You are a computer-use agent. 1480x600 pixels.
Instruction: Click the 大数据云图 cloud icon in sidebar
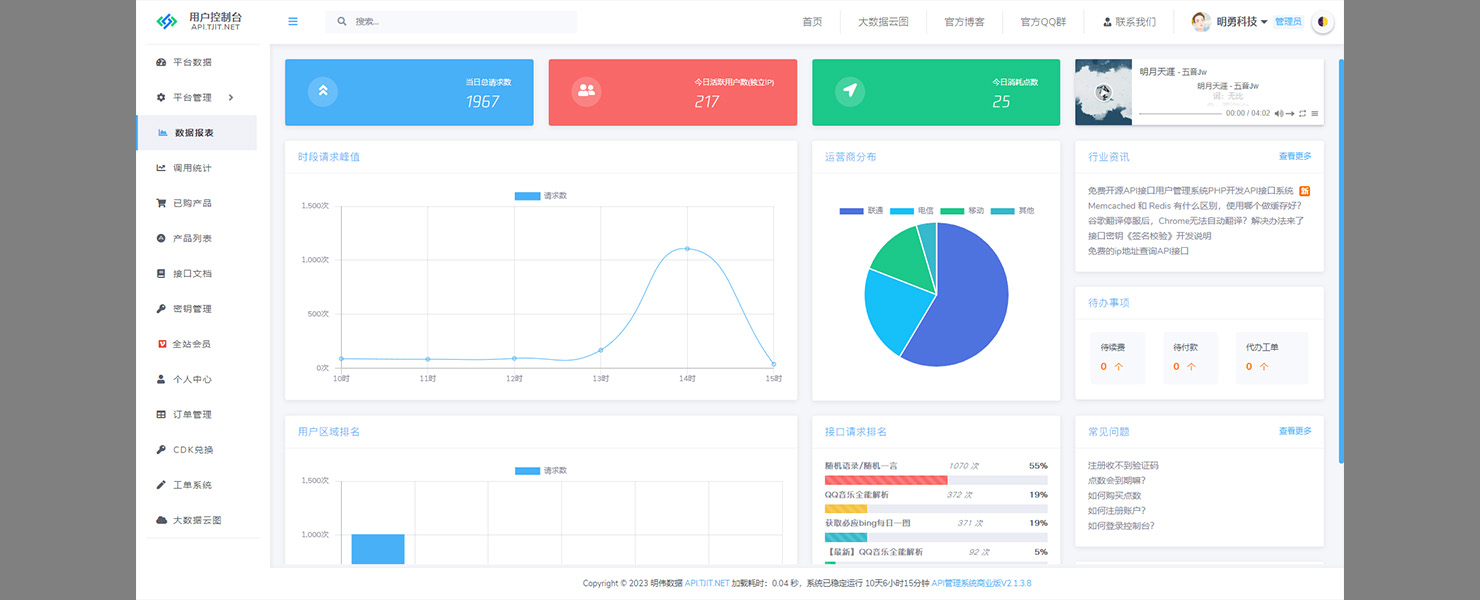[x=161, y=520]
